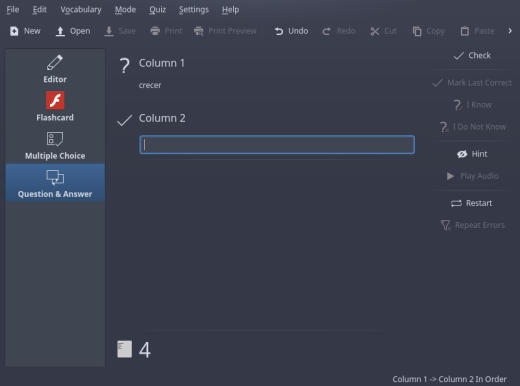The height and width of the screenshot is (386, 520).
Task: Open the Flashcard quiz mode
Action: (55, 107)
